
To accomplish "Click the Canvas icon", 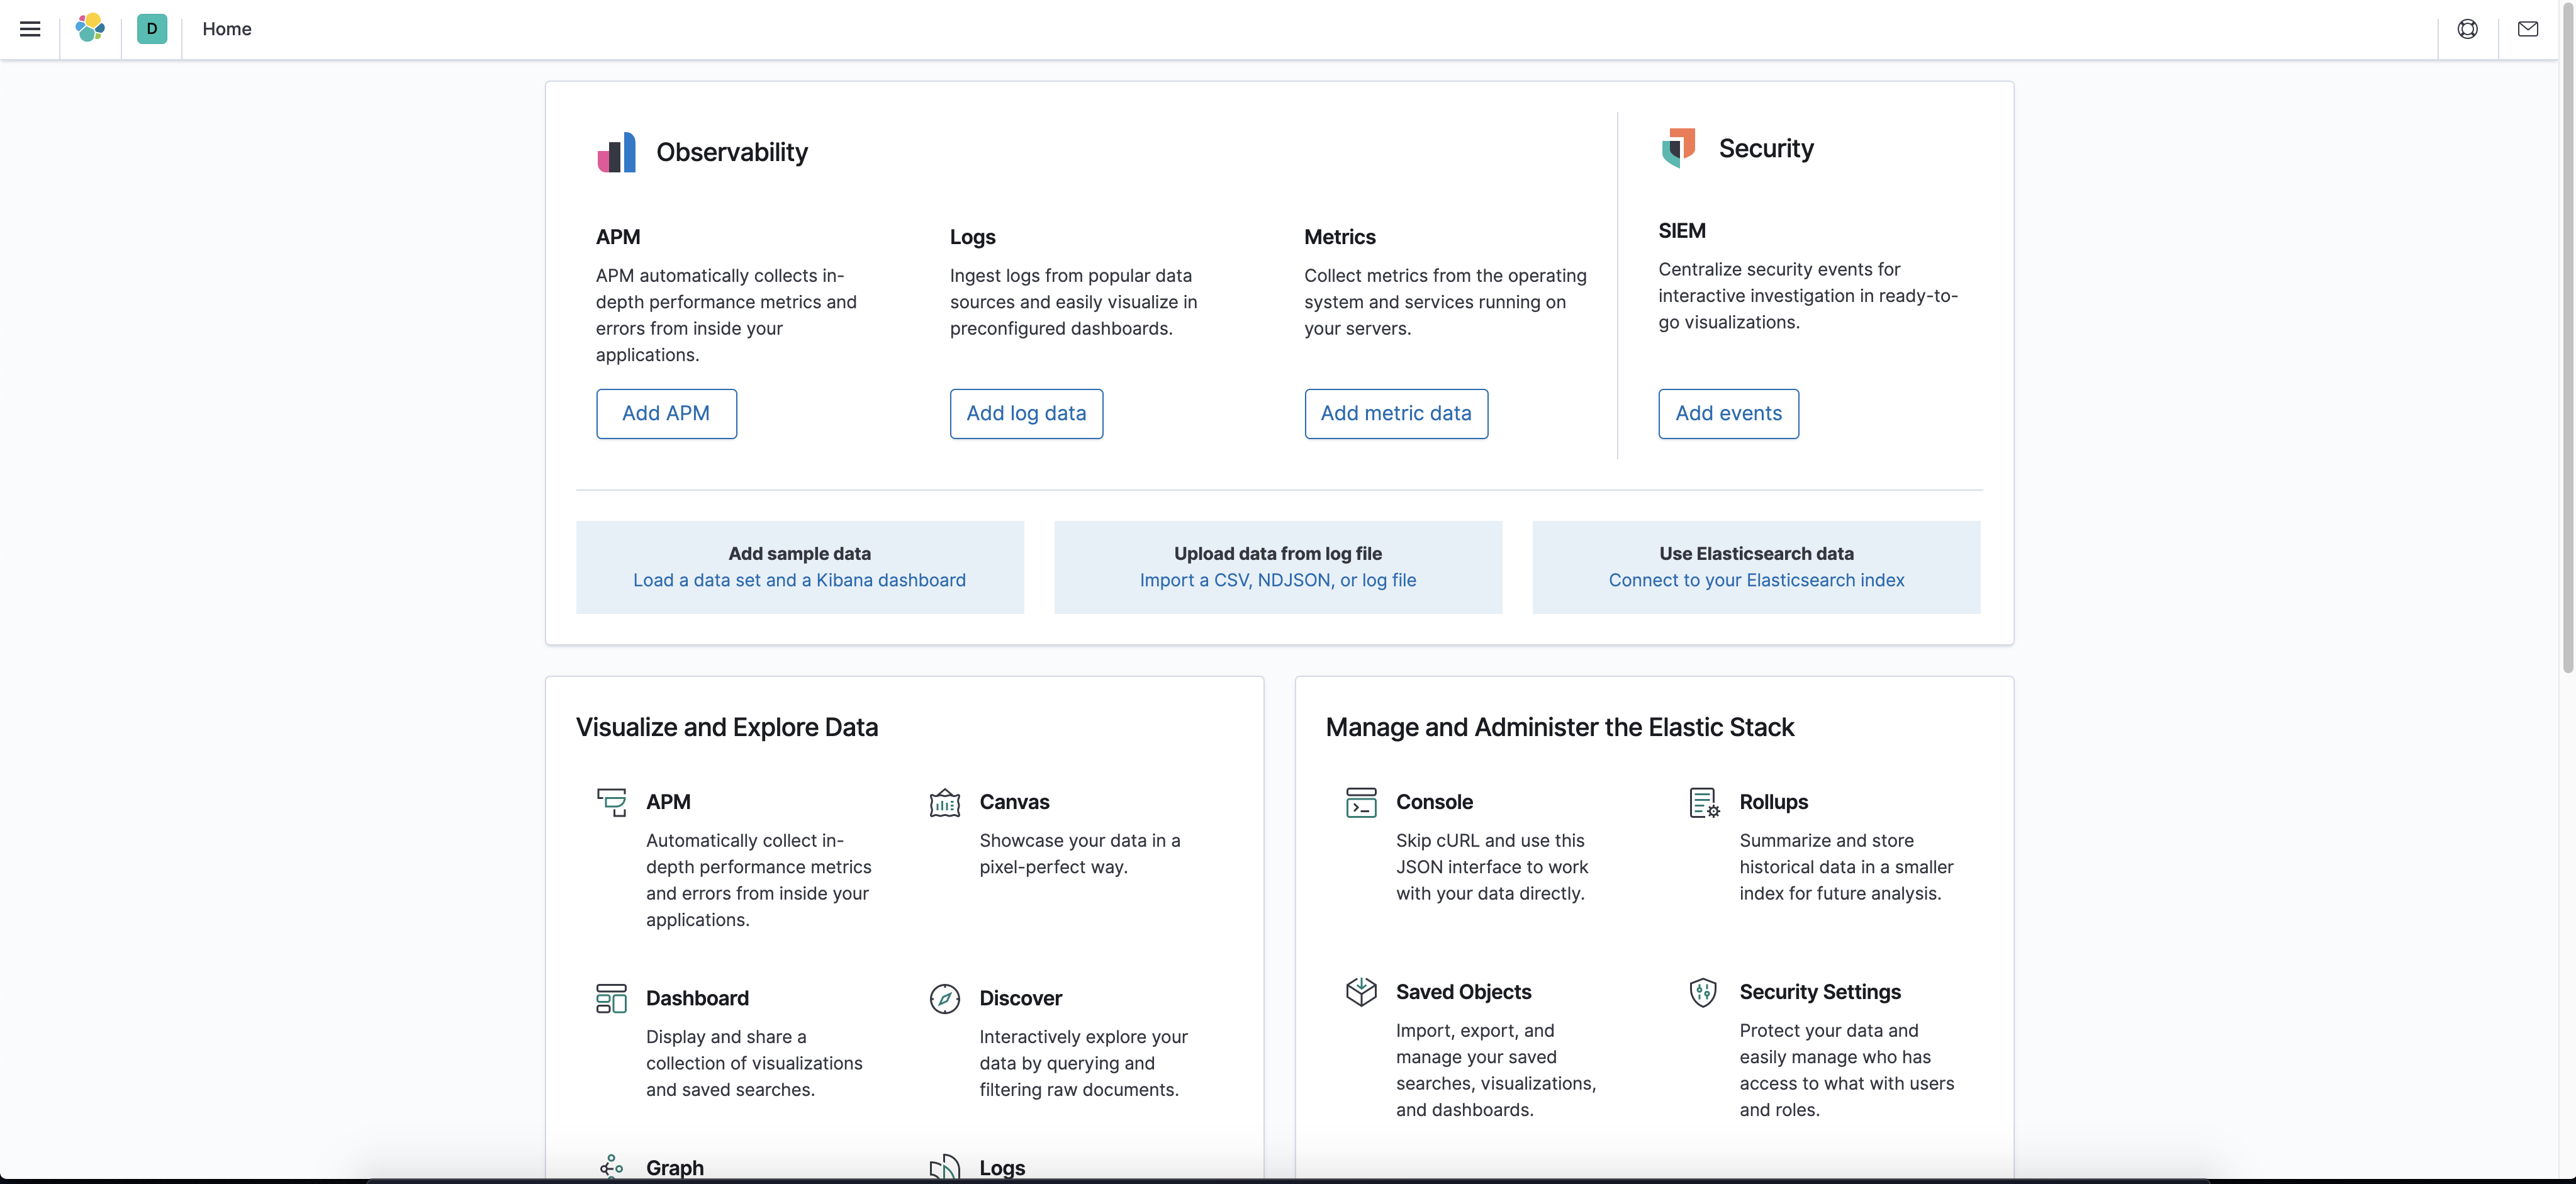I will tap(944, 802).
